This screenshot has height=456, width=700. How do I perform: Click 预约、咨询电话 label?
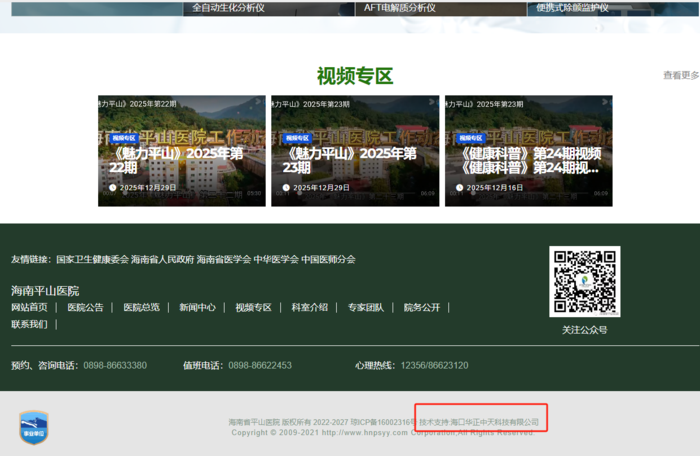(45, 365)
